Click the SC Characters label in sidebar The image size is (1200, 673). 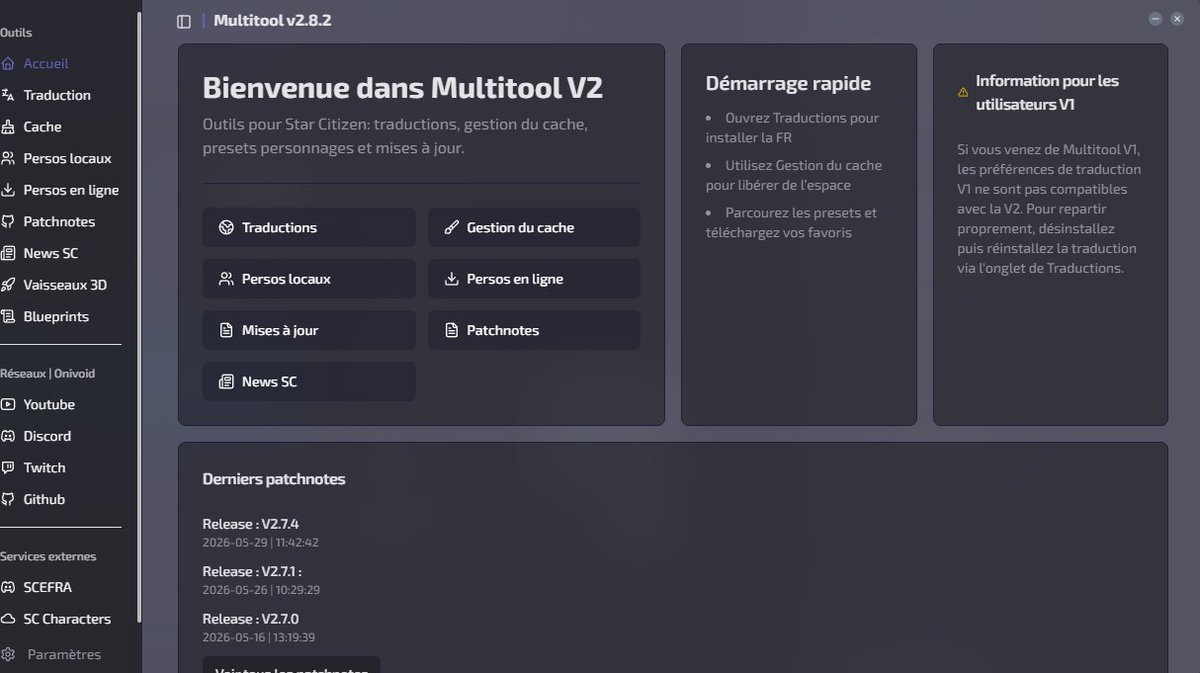pos(67,619)
